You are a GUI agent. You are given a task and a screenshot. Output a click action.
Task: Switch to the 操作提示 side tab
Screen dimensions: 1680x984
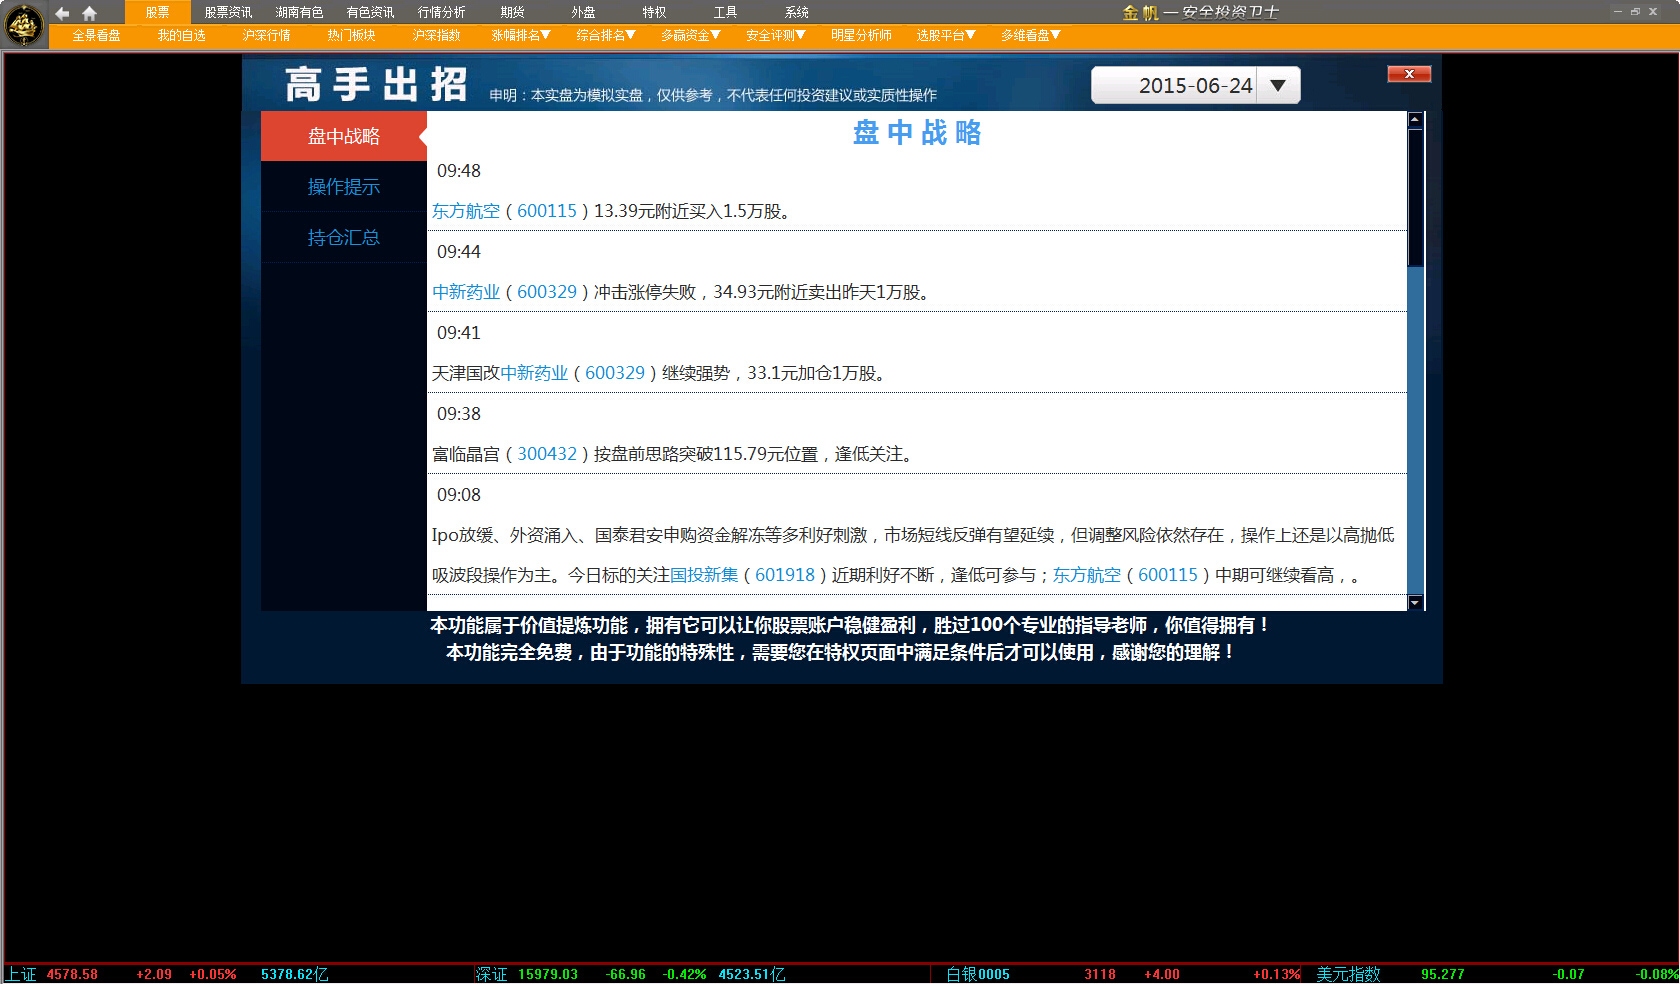coord(344,187)
